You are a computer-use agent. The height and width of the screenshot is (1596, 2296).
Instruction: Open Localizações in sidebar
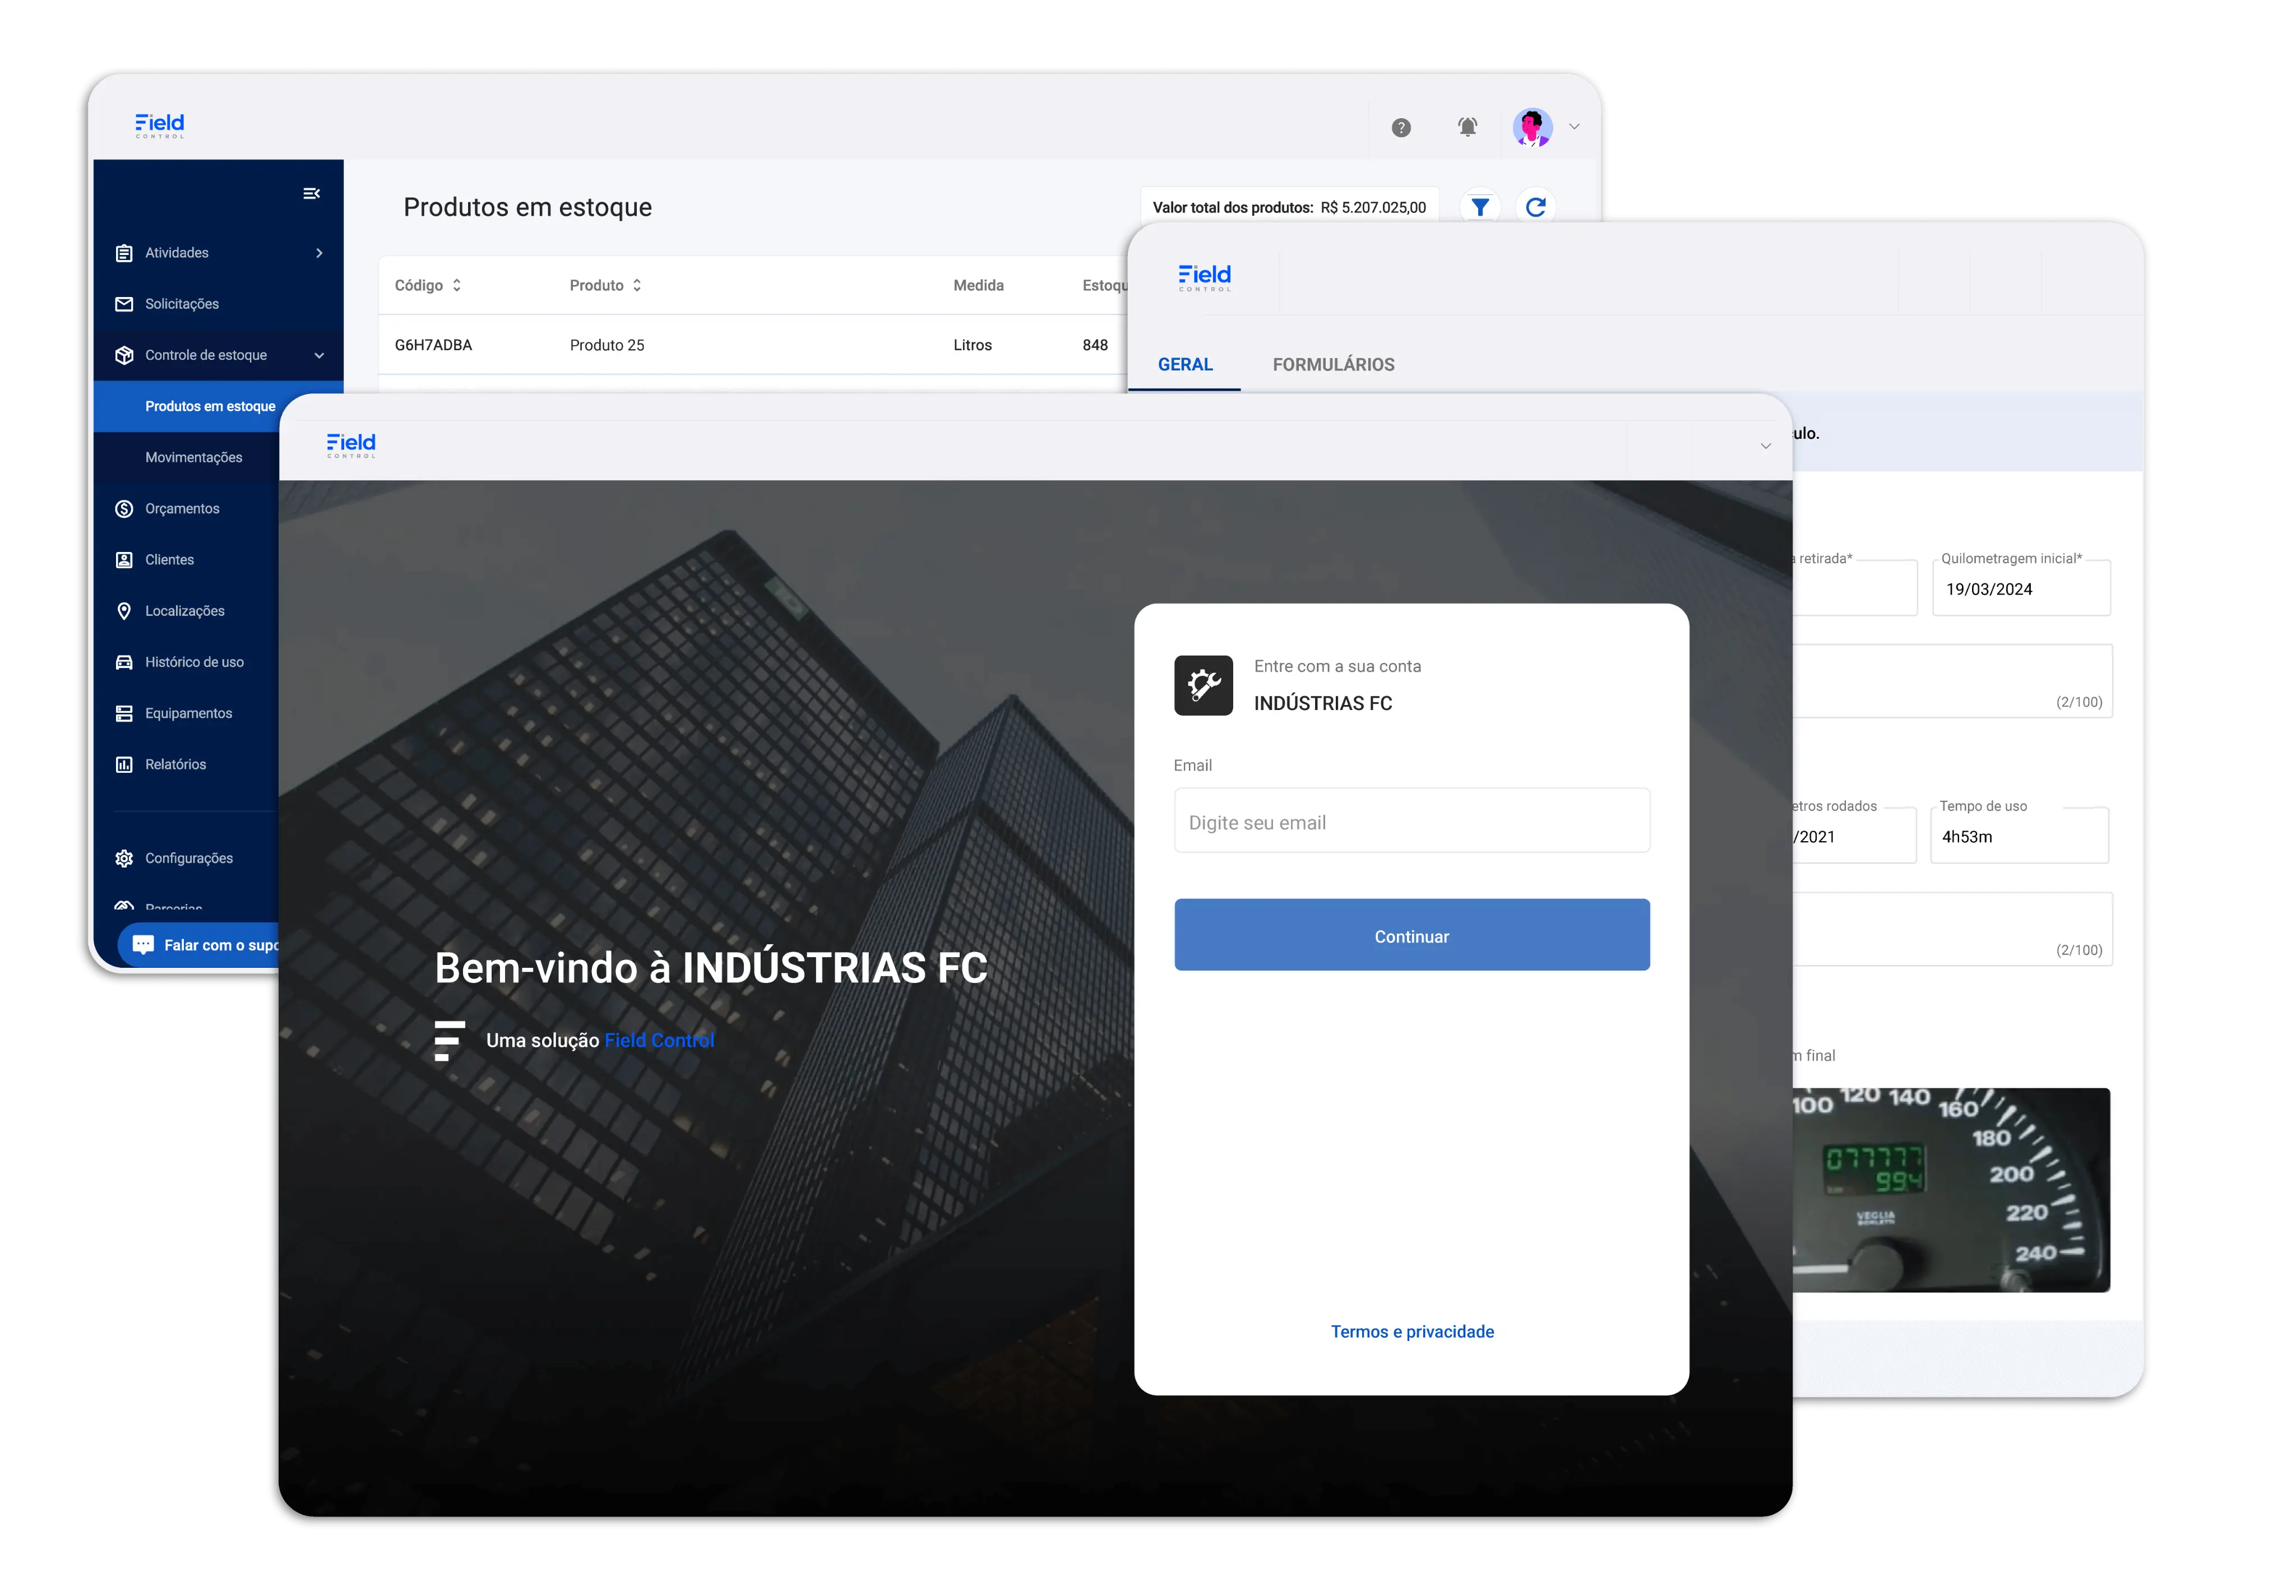[x=186, y=611]
